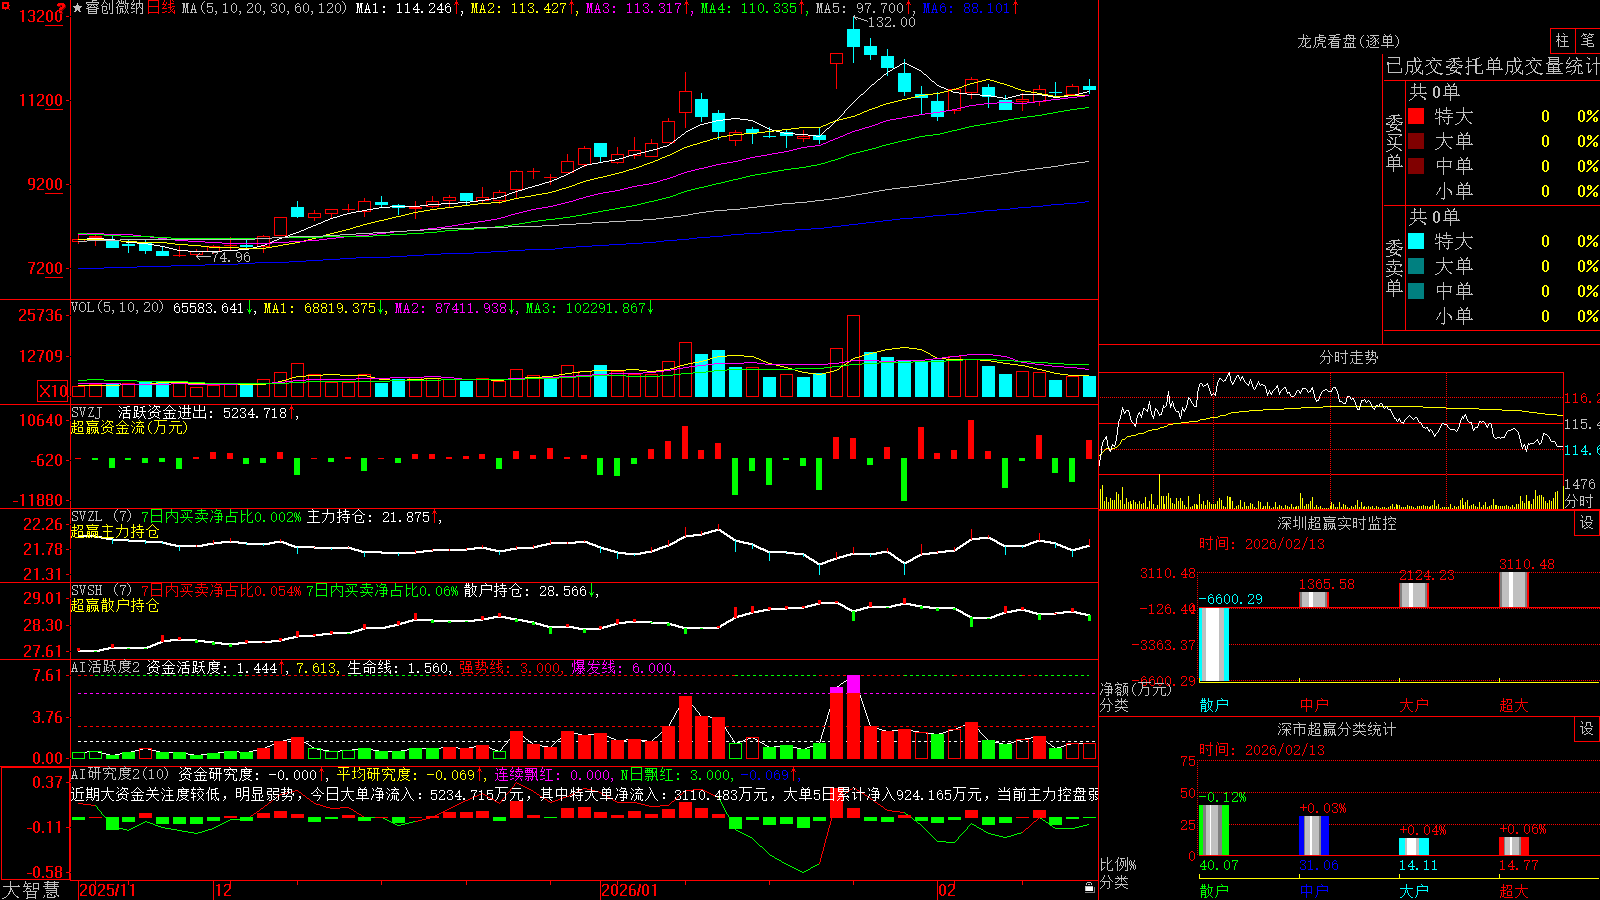The image size is (1600, 900).
Task: Click the ★ favorite star before 睿创微纳
Action: tap(78, 8)
